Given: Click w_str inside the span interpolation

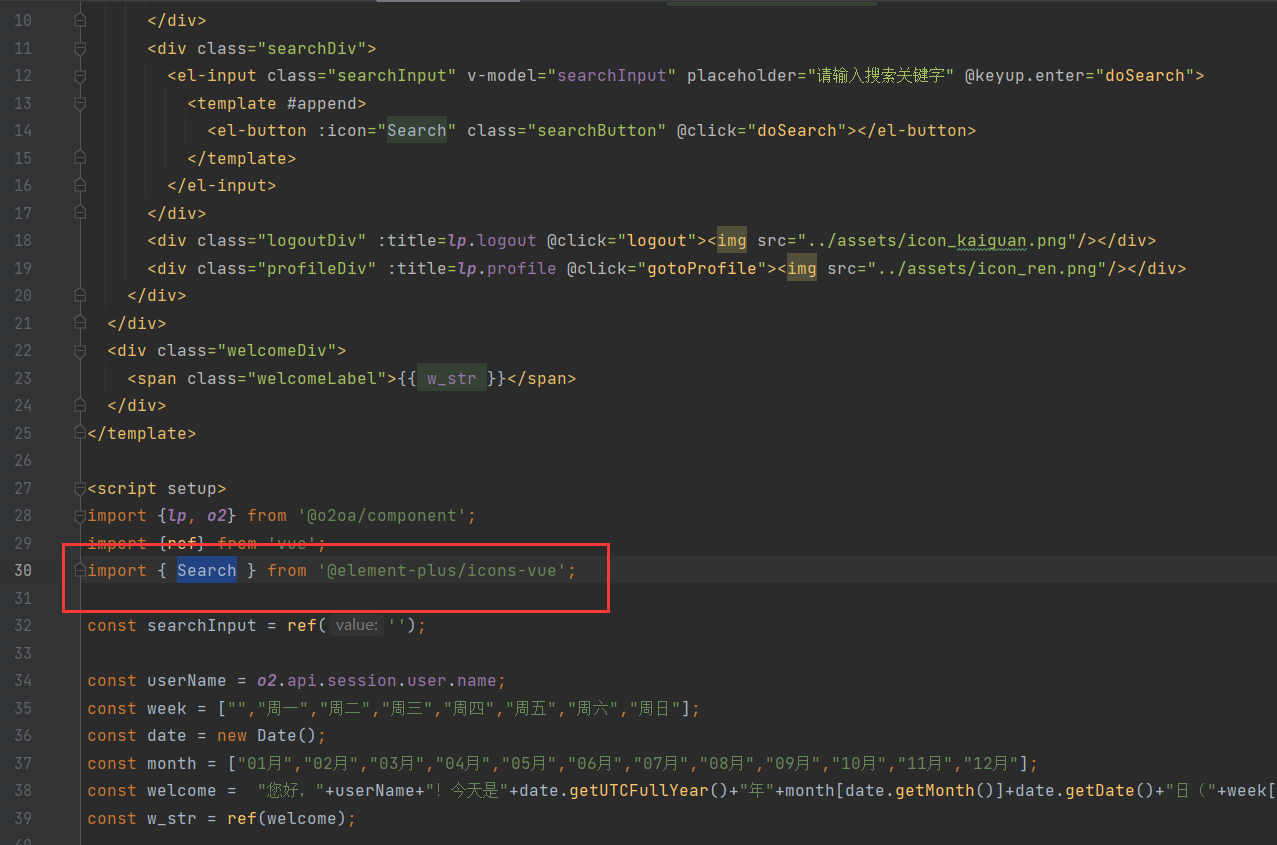Looking at the screenshot, I should 452,378.
